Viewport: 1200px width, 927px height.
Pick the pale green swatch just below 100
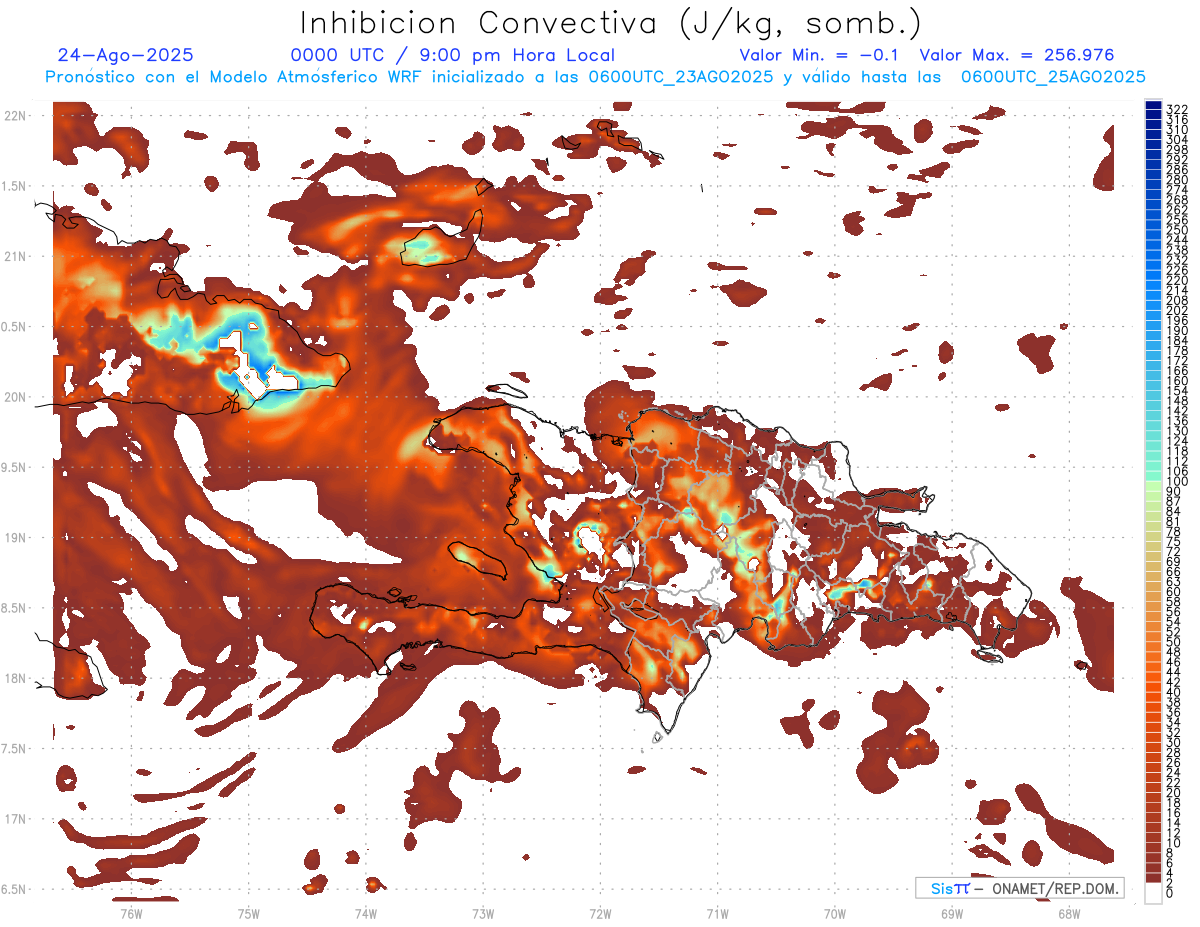point(1153,487)
